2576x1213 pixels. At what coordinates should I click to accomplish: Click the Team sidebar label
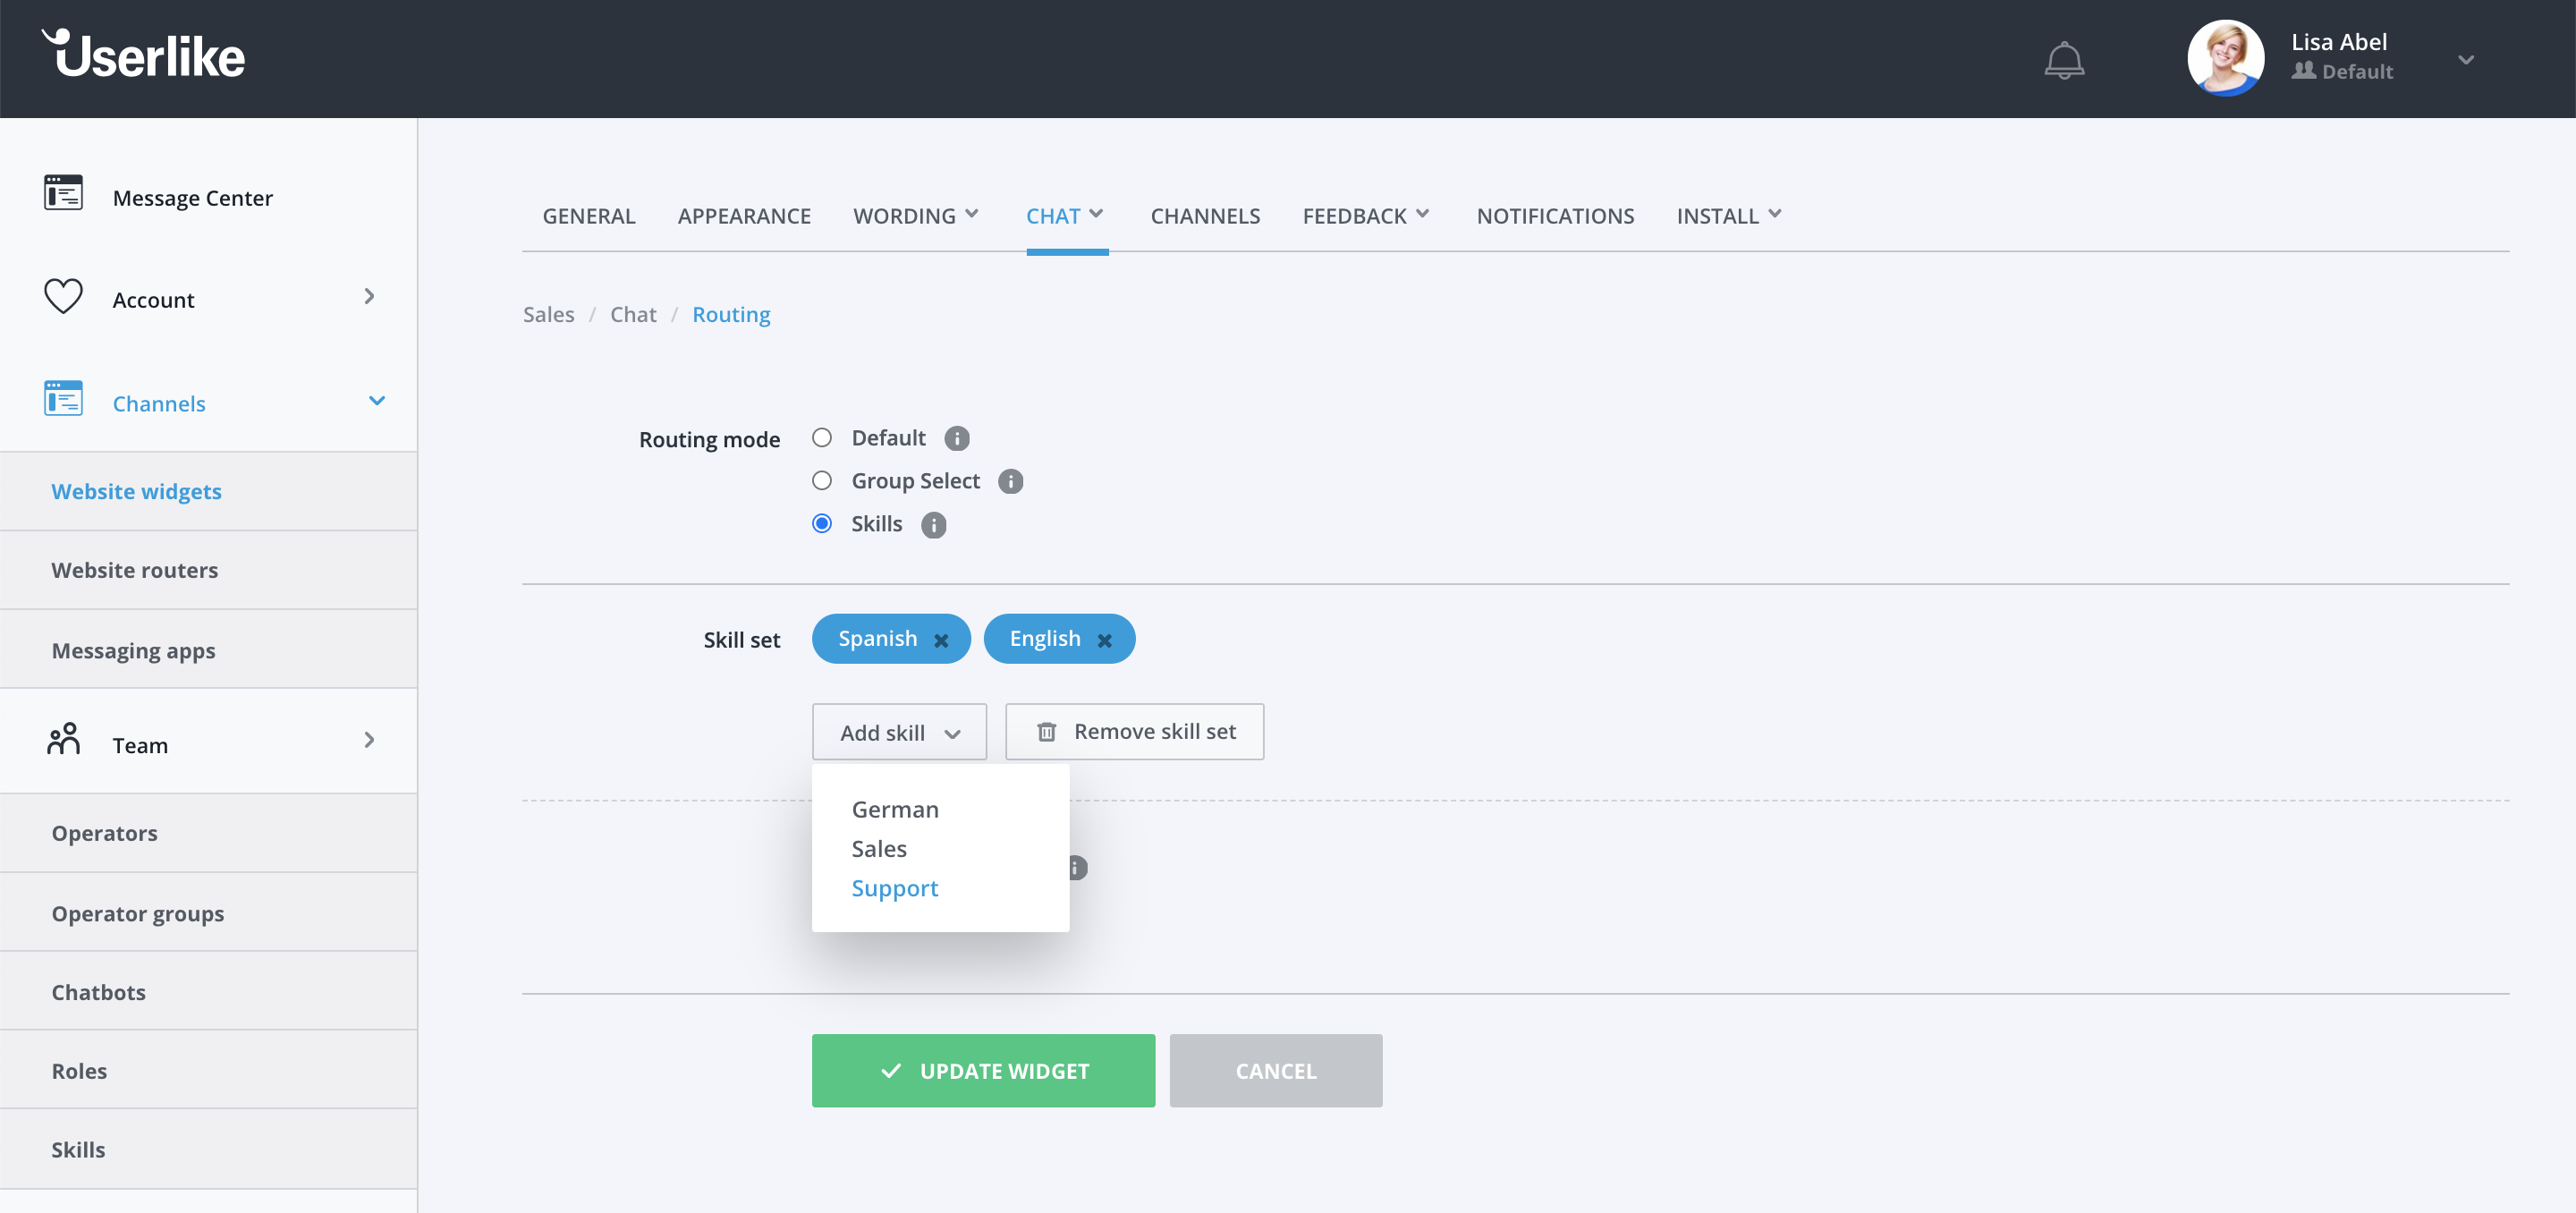click(x=140, y=746)
